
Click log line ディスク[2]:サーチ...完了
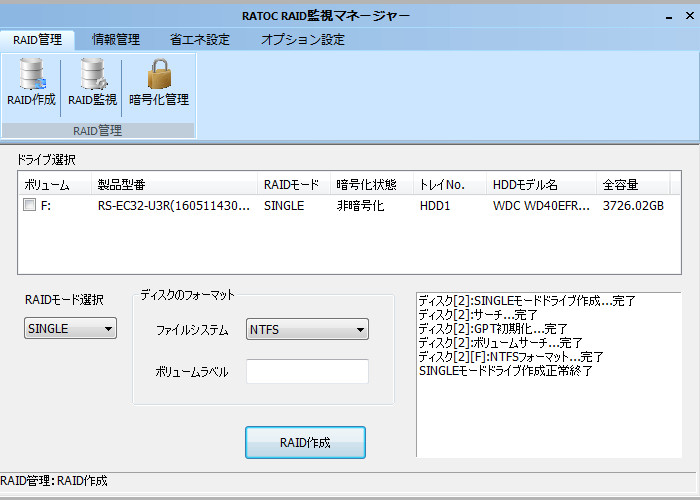(478, 315)
